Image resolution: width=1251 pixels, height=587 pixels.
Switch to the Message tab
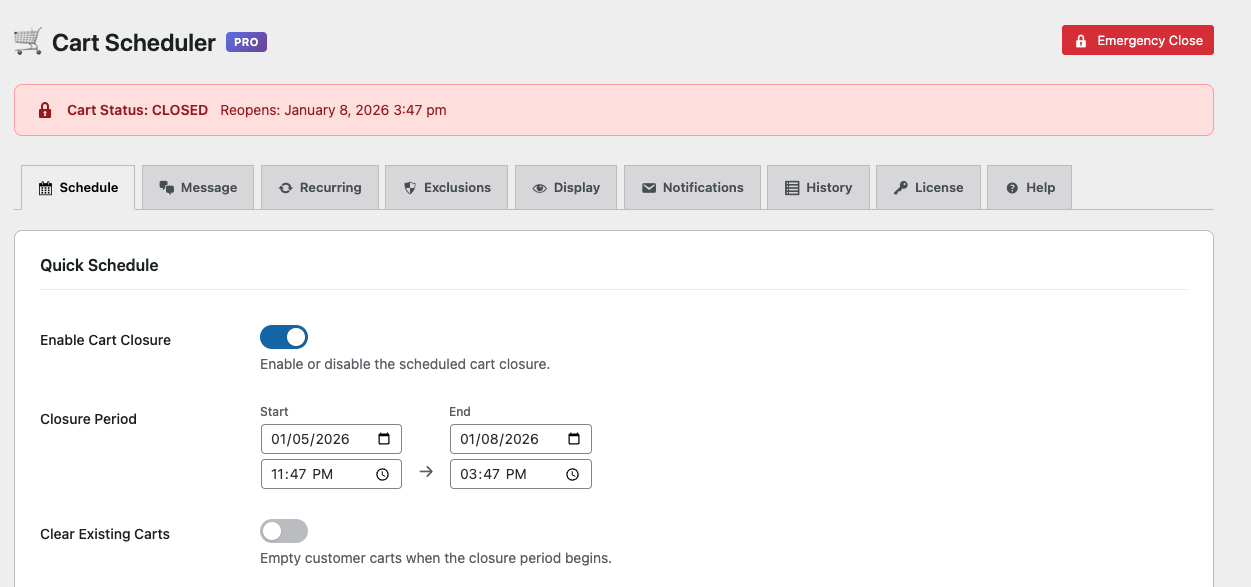(x=198, y=188)
